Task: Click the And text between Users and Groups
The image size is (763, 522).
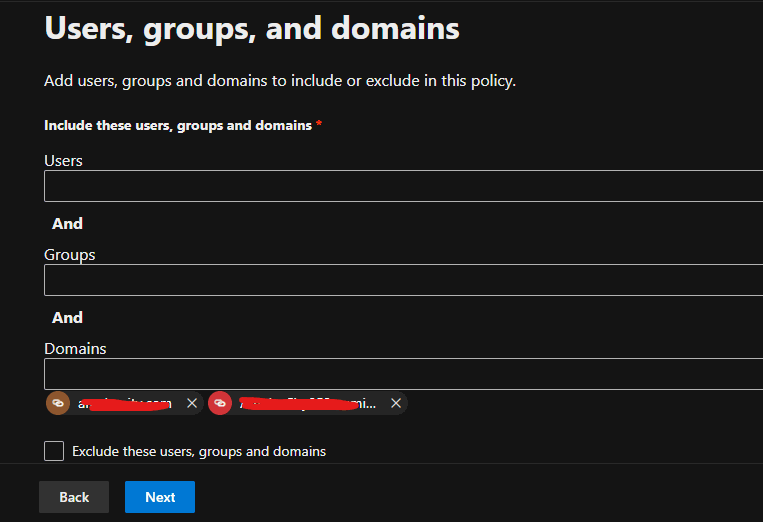Action: pyautogui.click(x=67, y=223)
